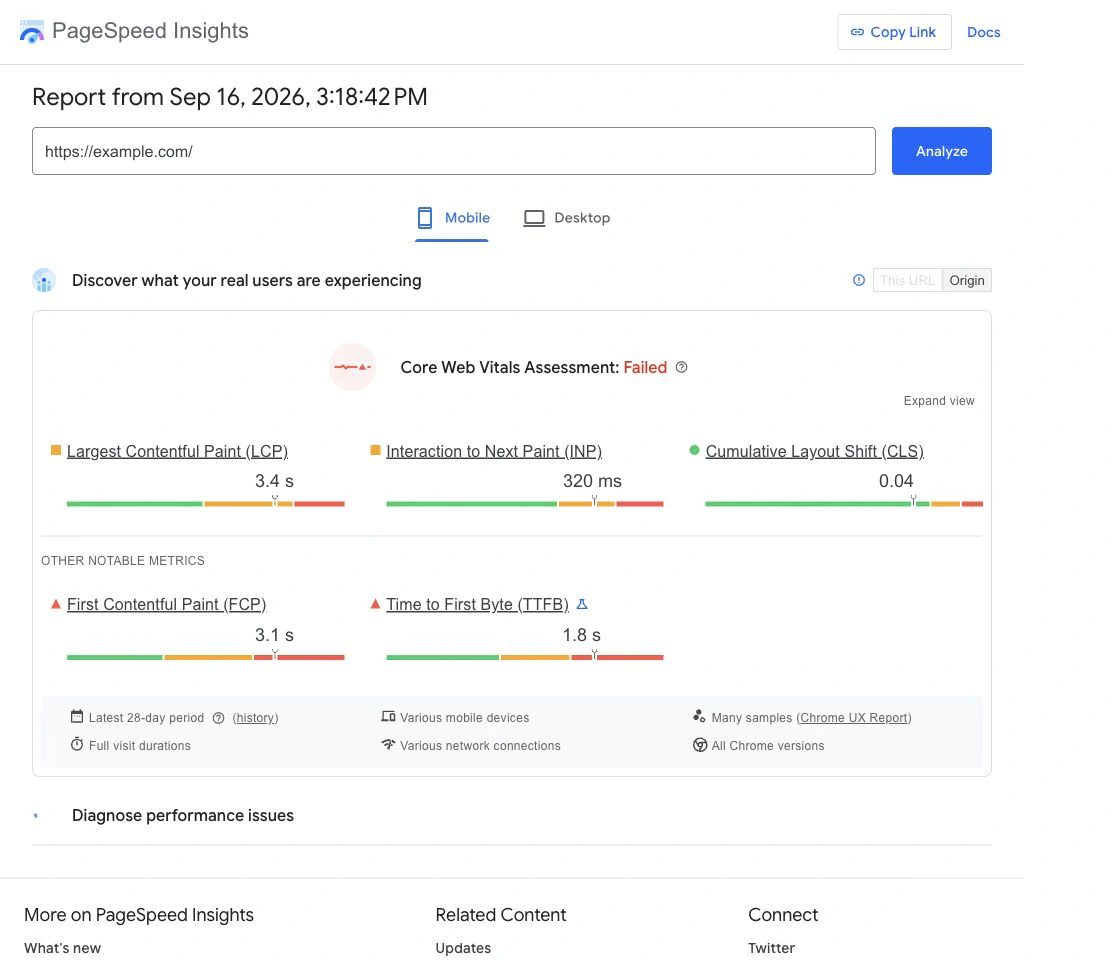The width and height of the screenshot is (1120, 960).
Task: Click the calendar icon for 28-day period
Action: (76, 716)
